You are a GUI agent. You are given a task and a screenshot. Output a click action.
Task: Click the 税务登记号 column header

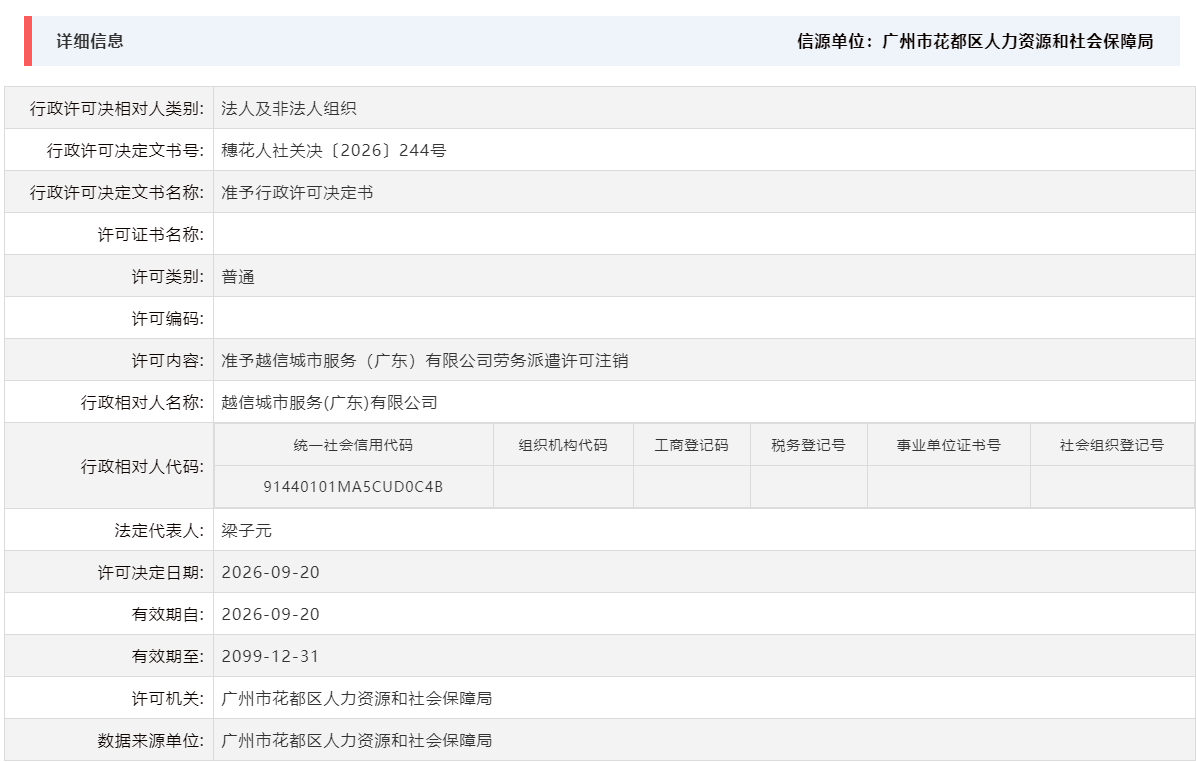pos(809,445)
